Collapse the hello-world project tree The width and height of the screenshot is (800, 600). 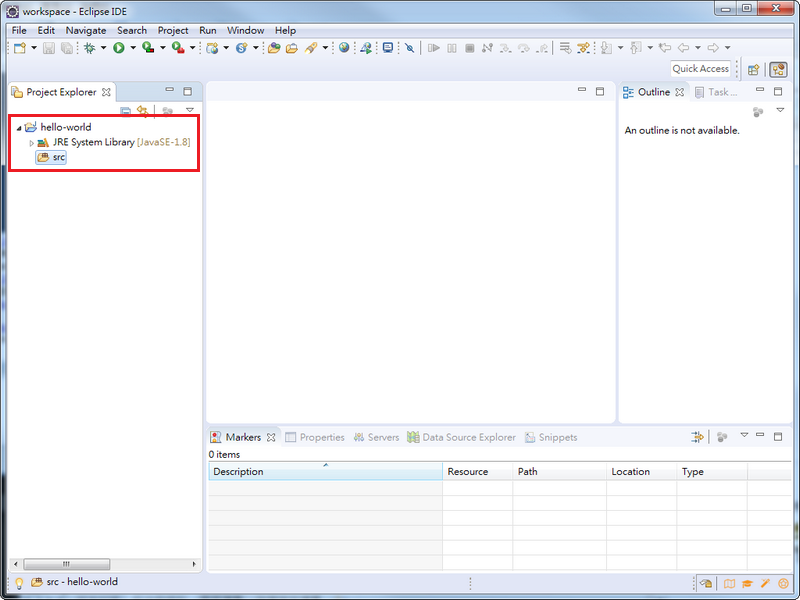tap(18, 128)
